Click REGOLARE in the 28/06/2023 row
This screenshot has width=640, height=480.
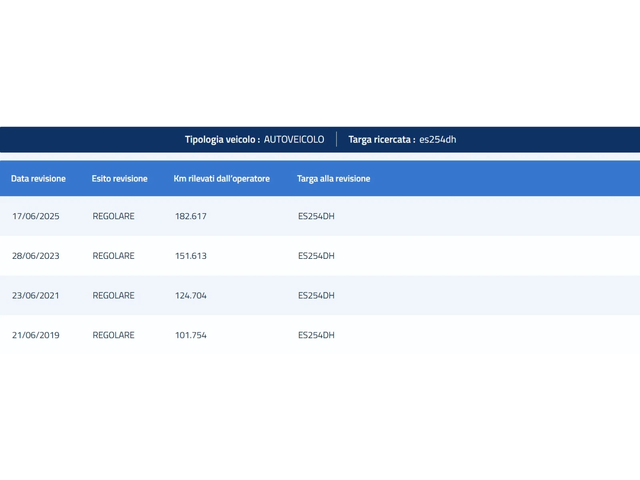point(113,256)
